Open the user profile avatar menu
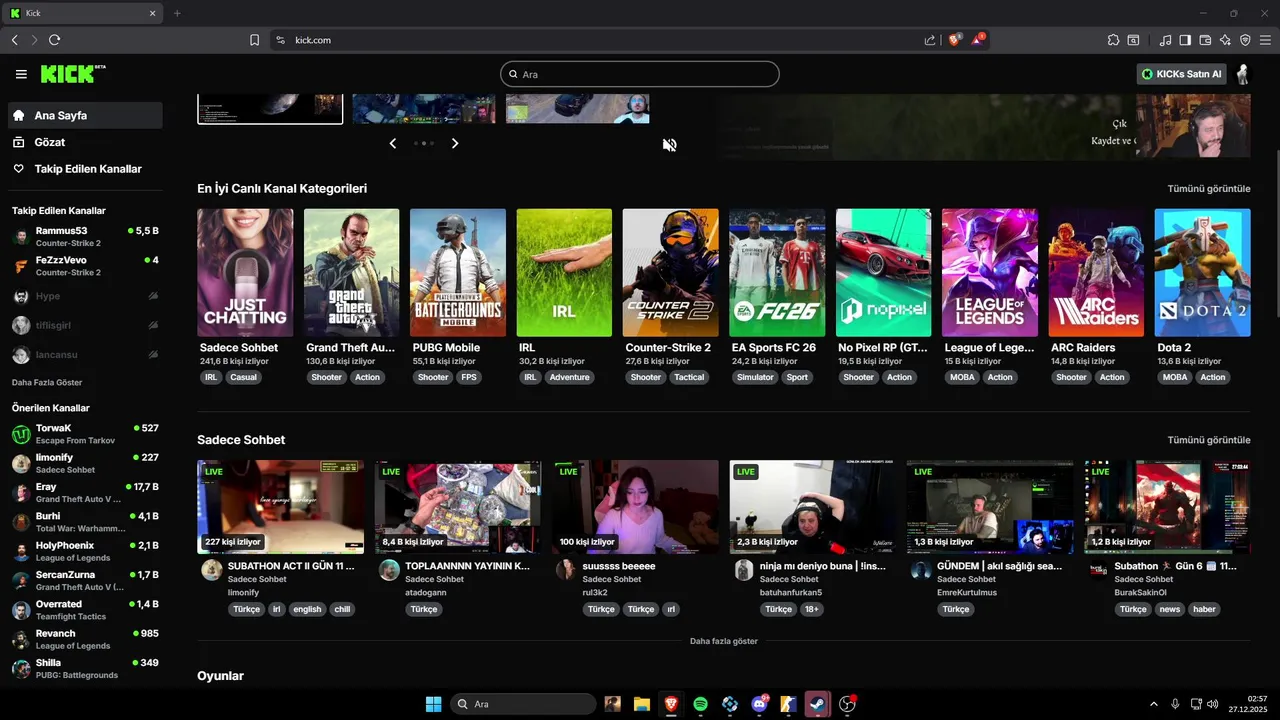Viewport: 1280px width, 720px height. pos(1242,74)
